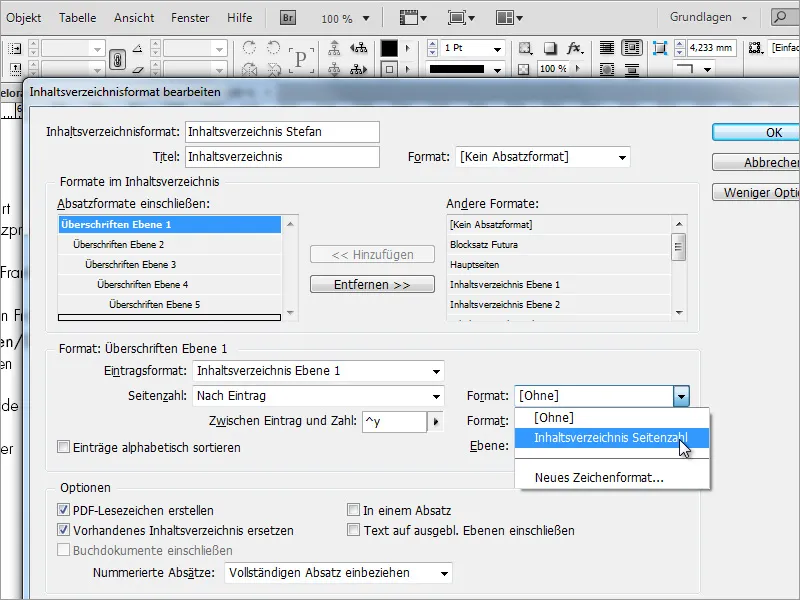The height and width of the screenshot is (600, 800).
Task: Select Inhaltsverzeichnis Seitenzahl in dropdown list
Action: coord(612,438)
